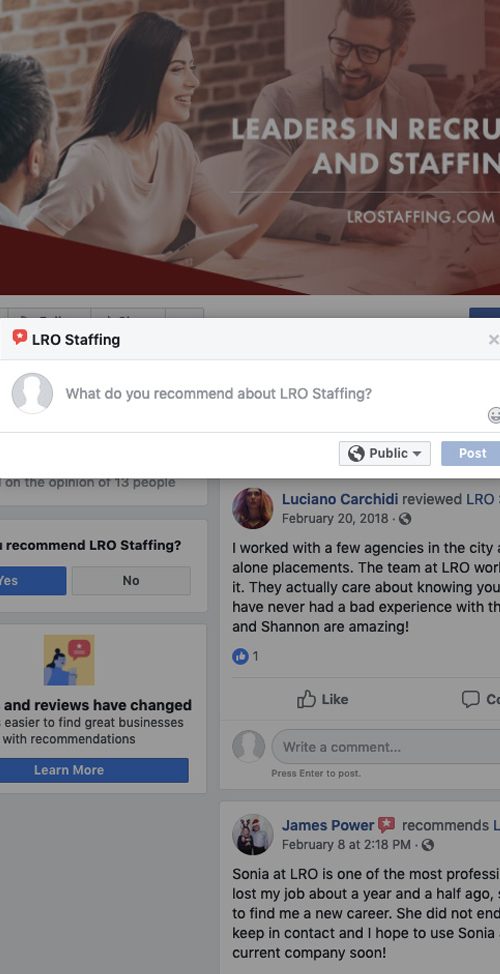Open the emoji picker in the recommendation box
The width and height of the screenshot is (500, 974).
click(494, 415)
